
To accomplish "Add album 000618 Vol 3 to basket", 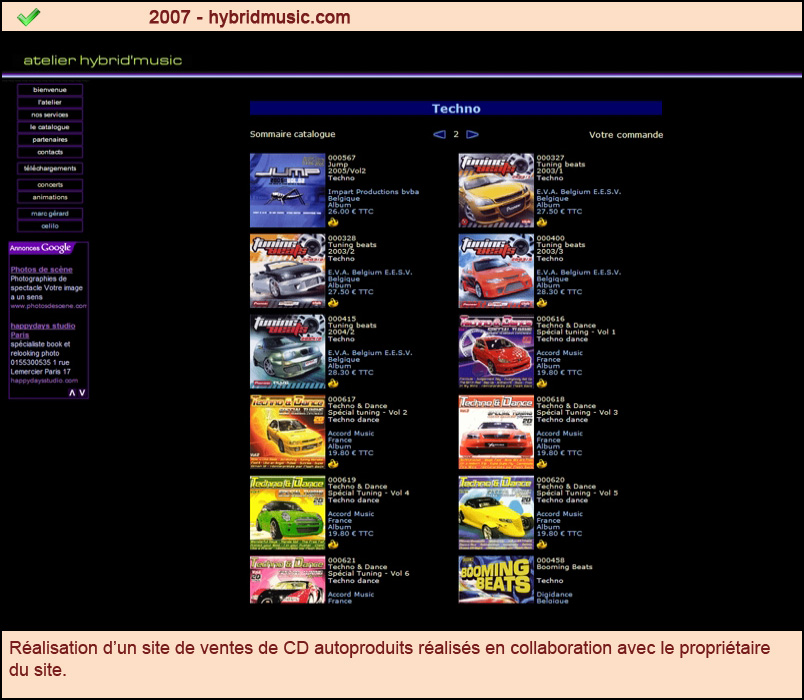I will (542, 464).
